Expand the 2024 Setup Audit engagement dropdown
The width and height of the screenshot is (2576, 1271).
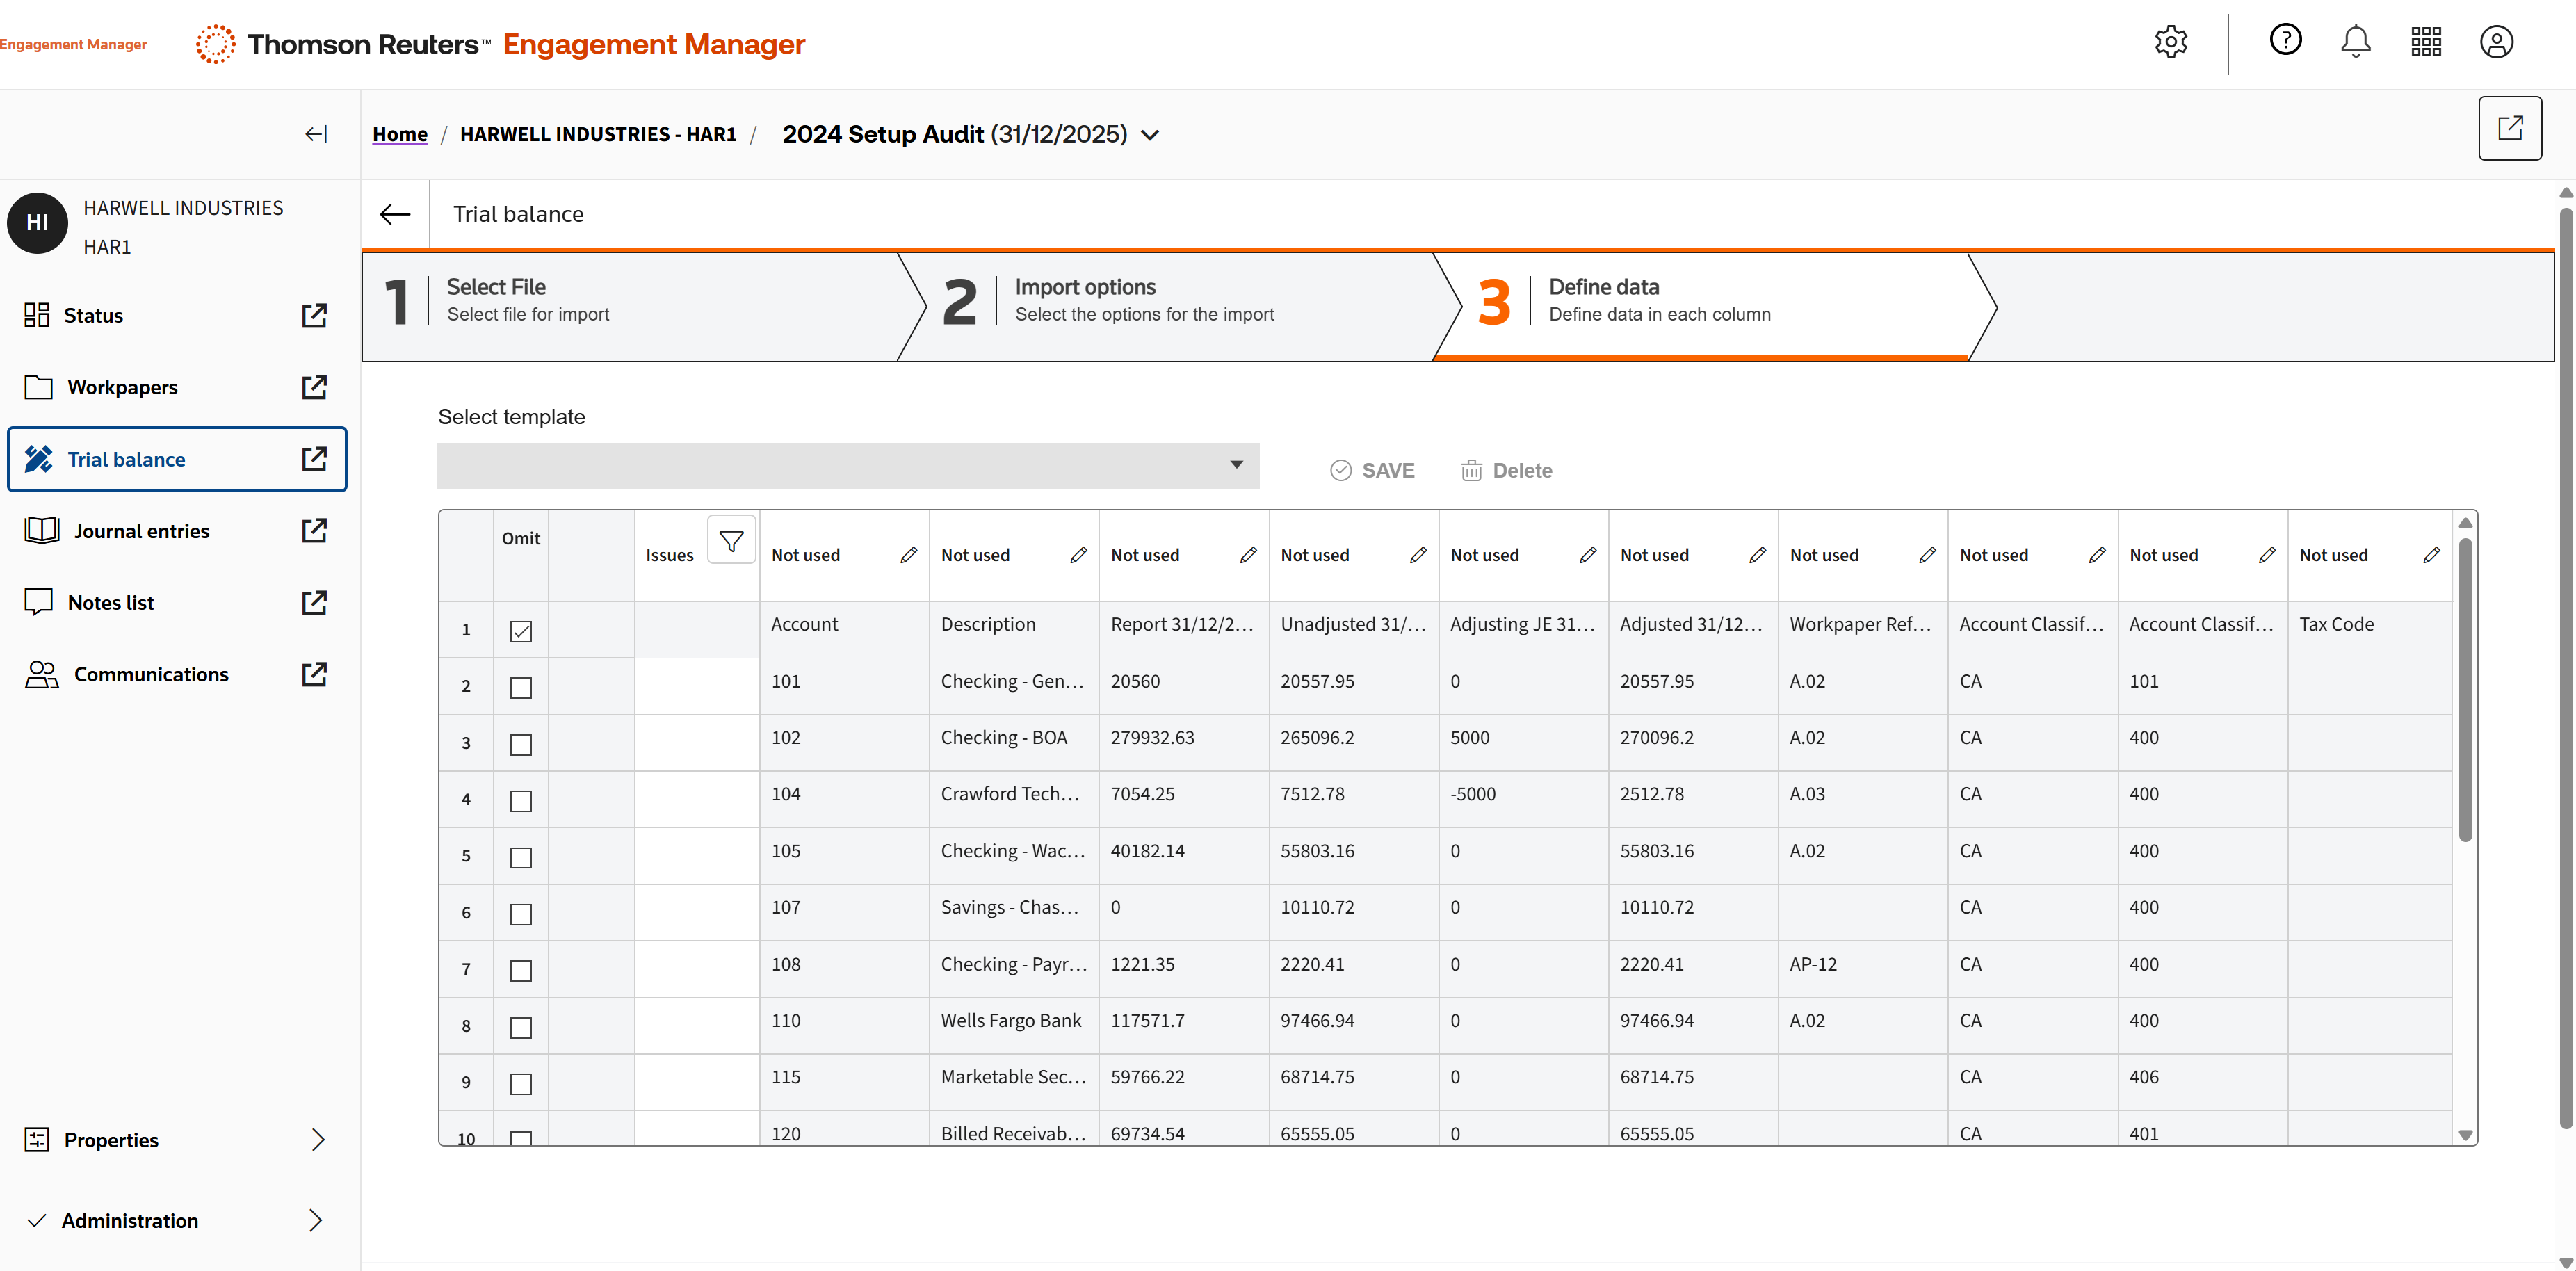pyautogui.click(x=1151, y=135)
